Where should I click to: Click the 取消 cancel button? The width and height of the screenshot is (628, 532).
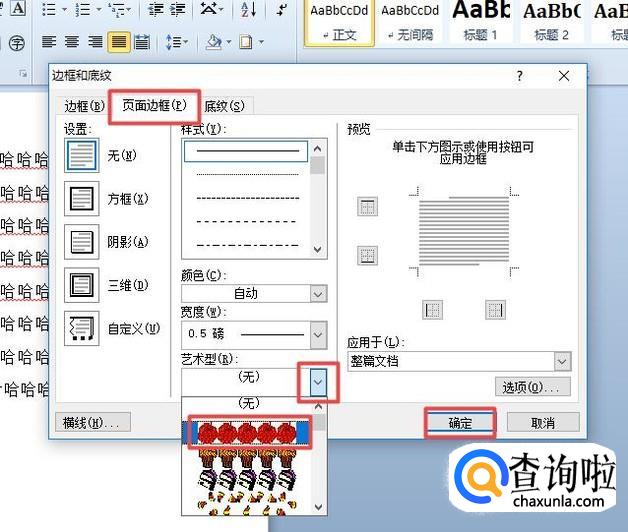(x=543, y=423)
